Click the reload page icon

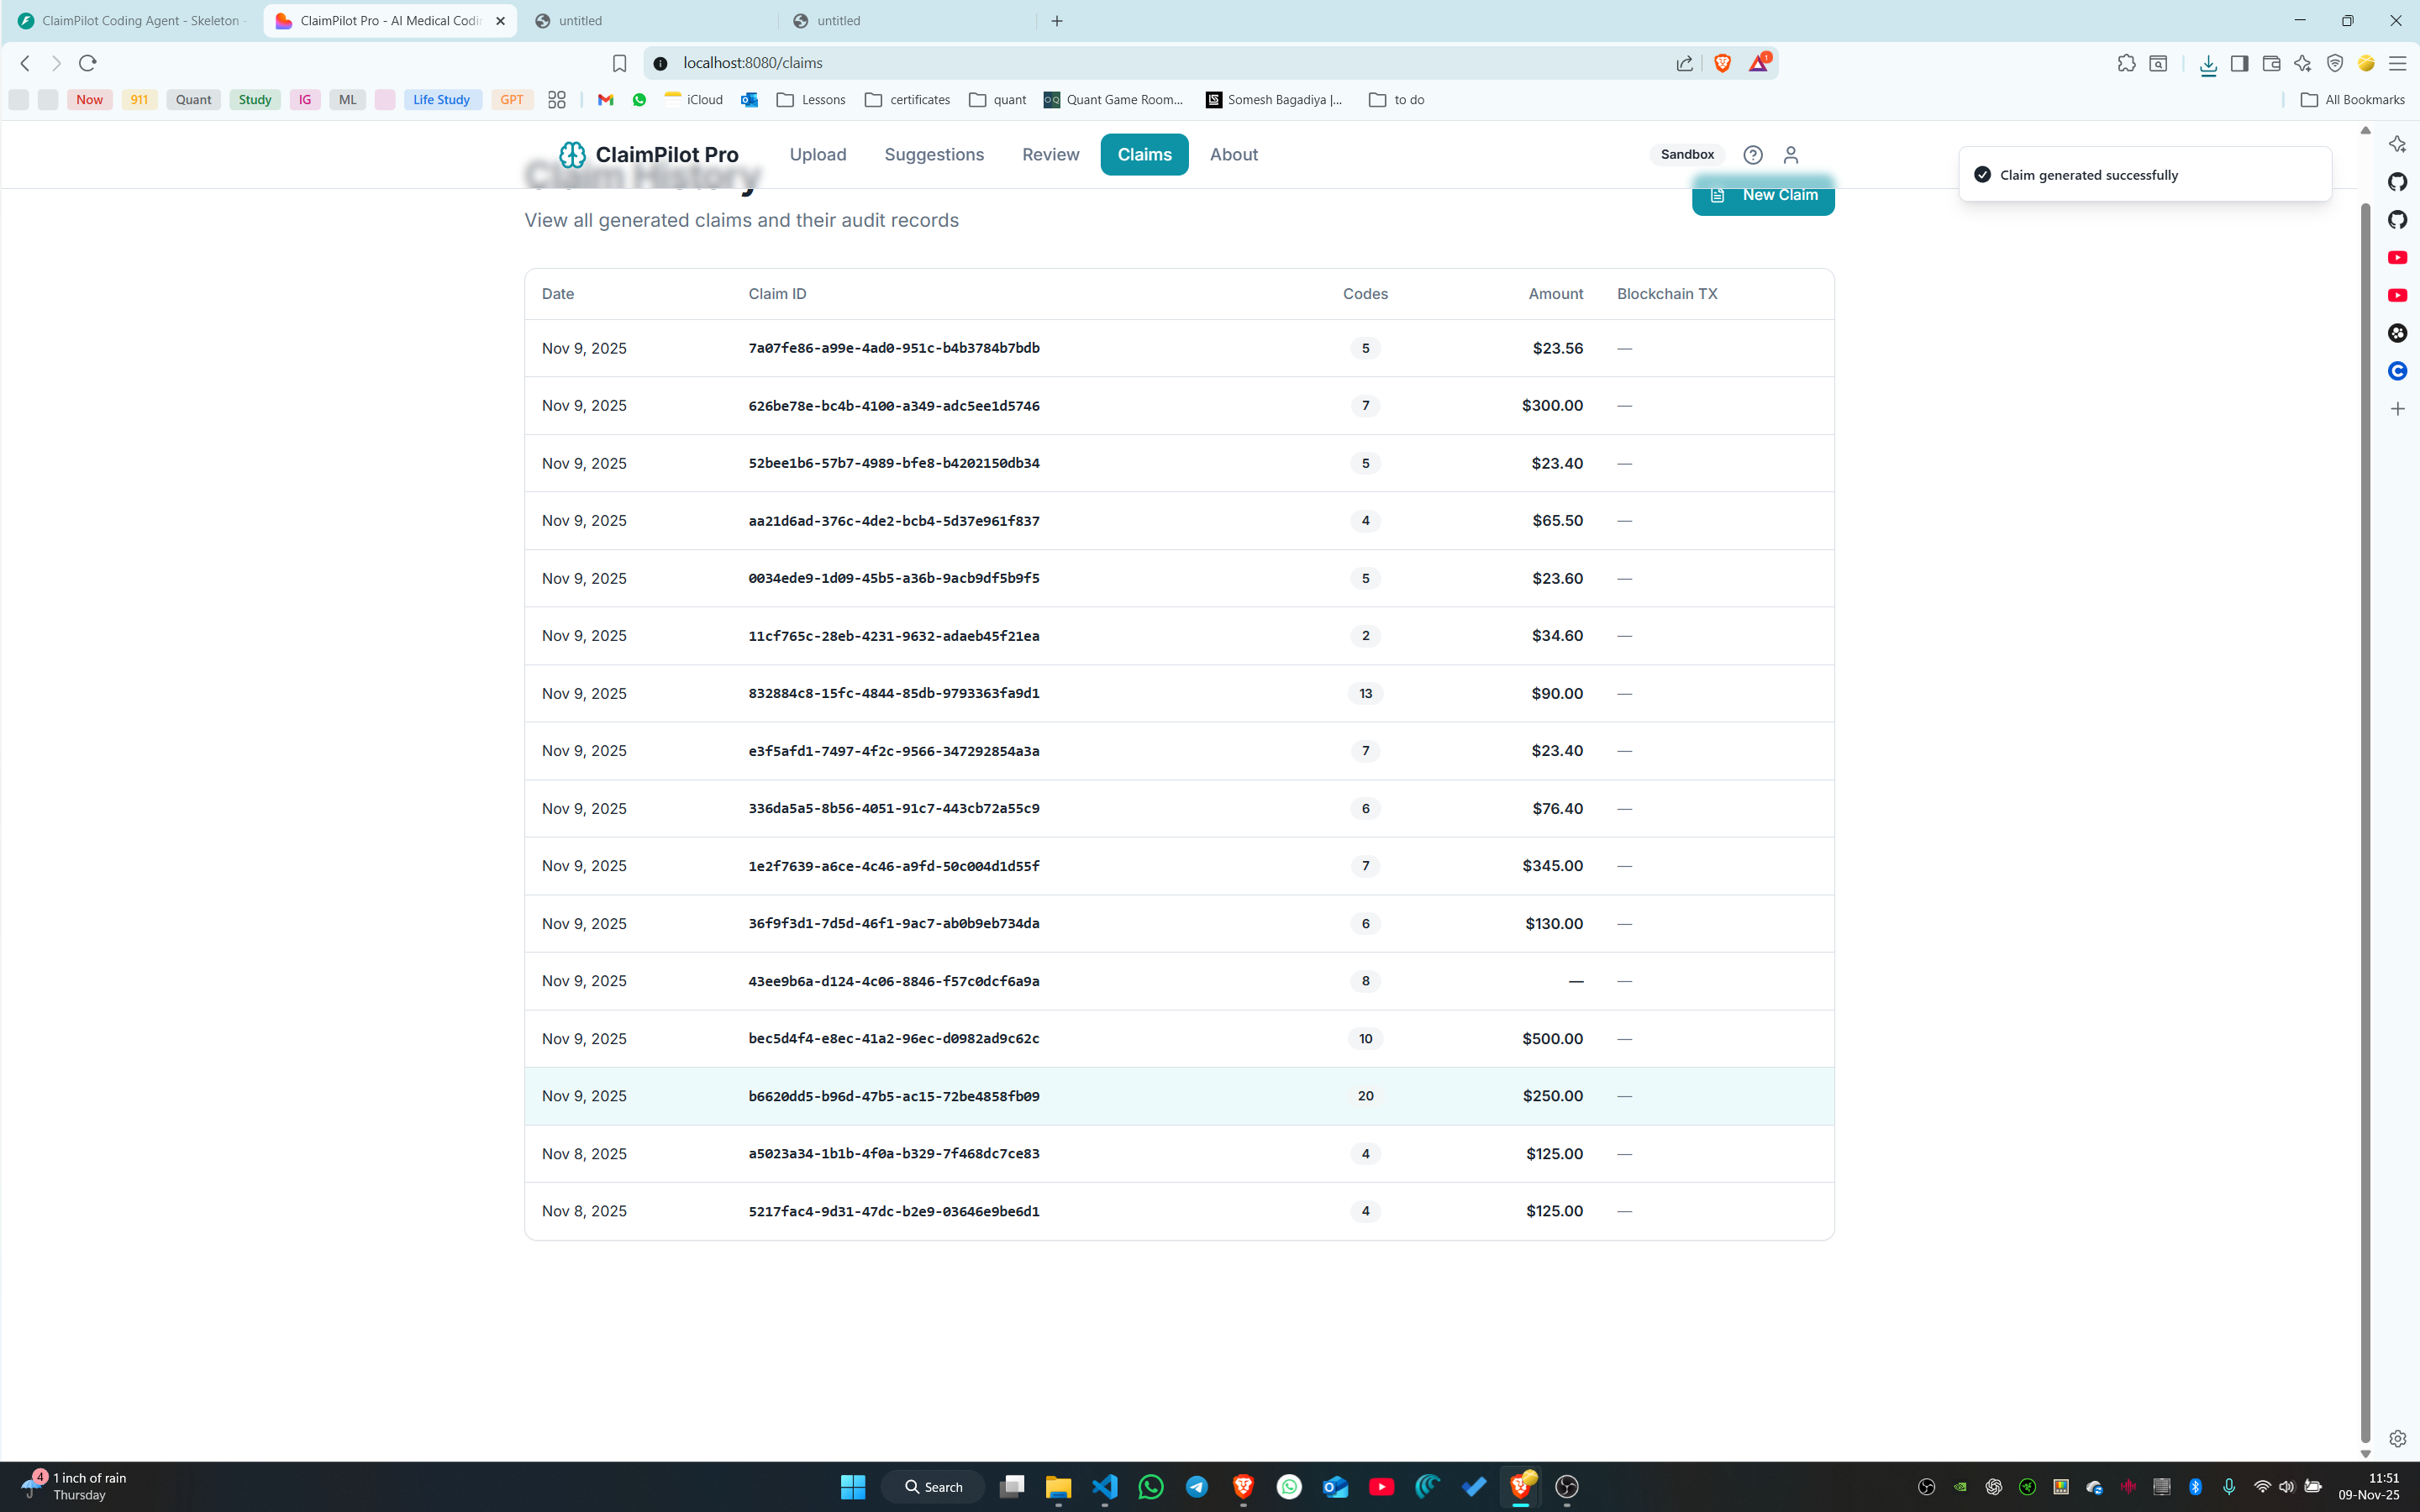pyautogui.click(x=88, y=63)
